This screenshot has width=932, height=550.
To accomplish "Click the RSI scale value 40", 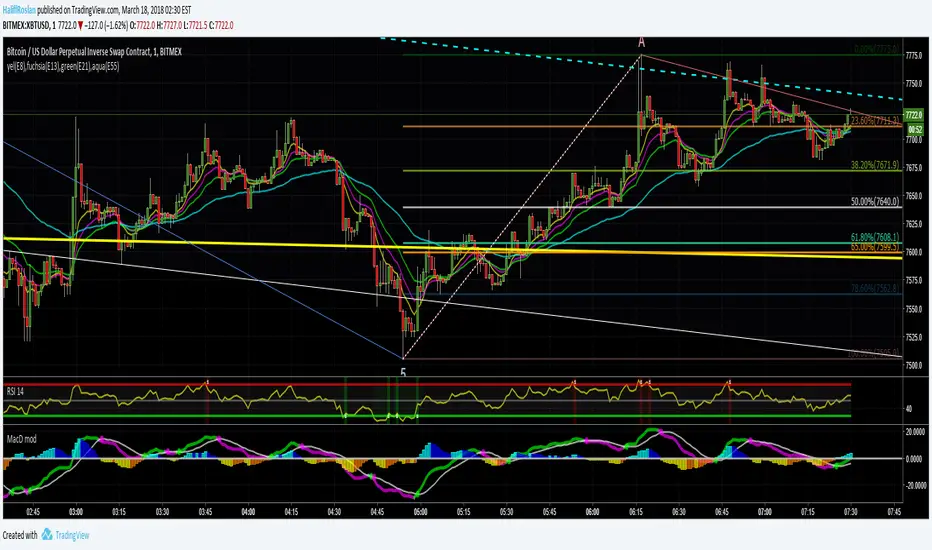I will click(x=908, y=409).
